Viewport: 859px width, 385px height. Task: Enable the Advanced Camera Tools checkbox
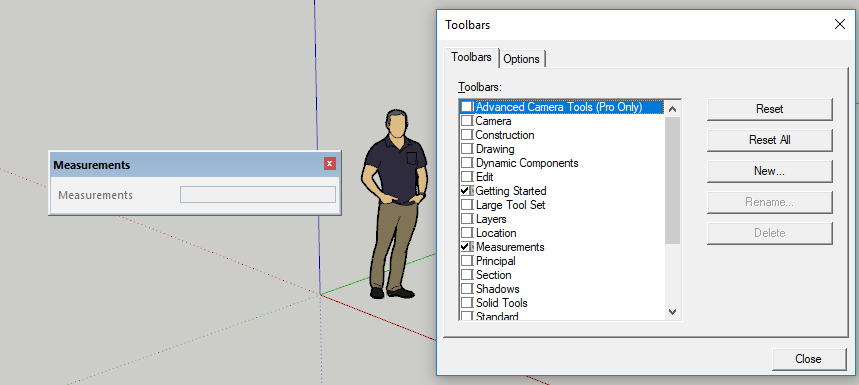(467, 107)
